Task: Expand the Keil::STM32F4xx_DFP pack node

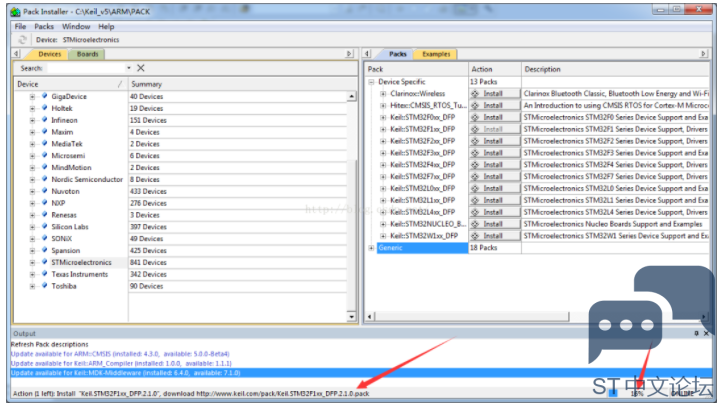Action: click(x=383, y=165)
